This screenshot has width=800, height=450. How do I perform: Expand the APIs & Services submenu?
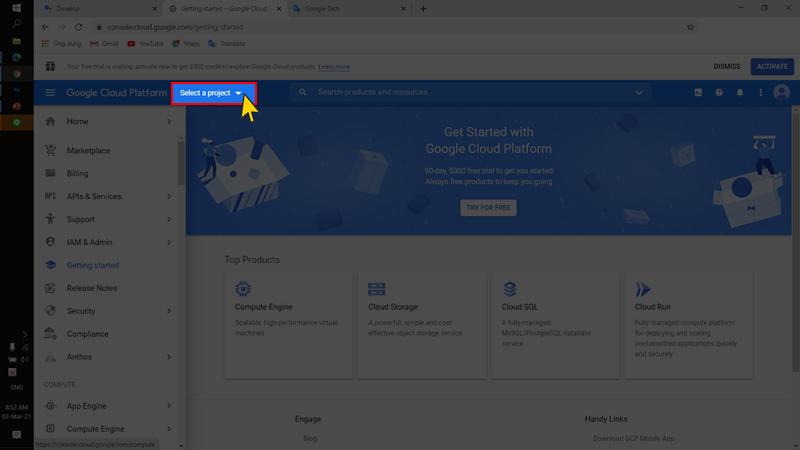pyautogui.click(x=169, y=197)
